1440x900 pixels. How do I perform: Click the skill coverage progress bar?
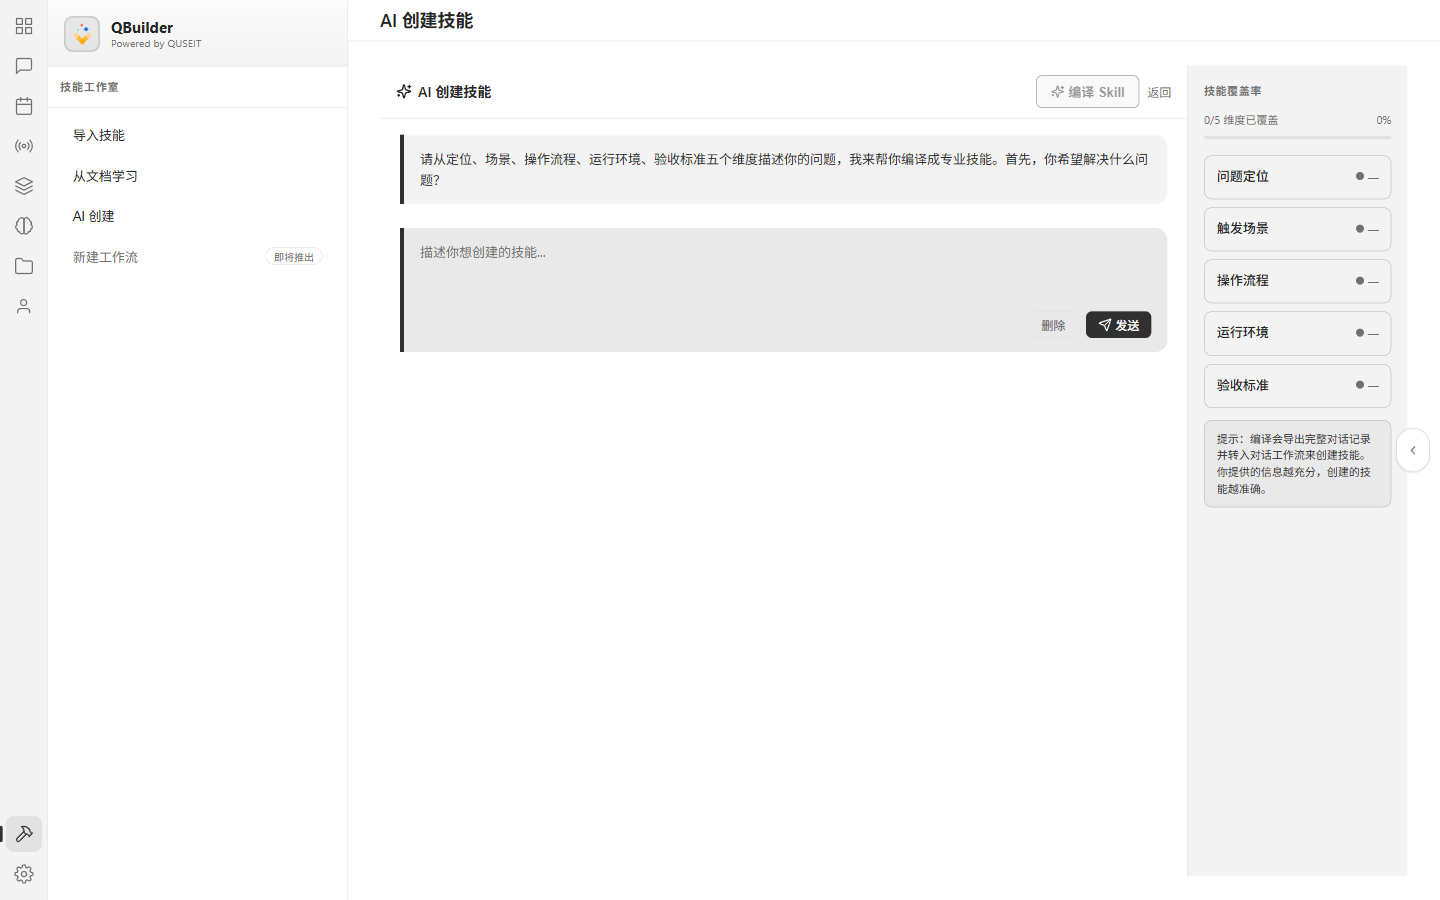[x=1297, y=137]
